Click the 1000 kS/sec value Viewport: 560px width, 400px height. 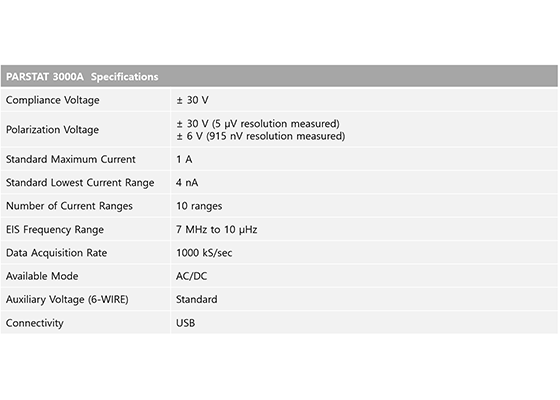[204, 253]
